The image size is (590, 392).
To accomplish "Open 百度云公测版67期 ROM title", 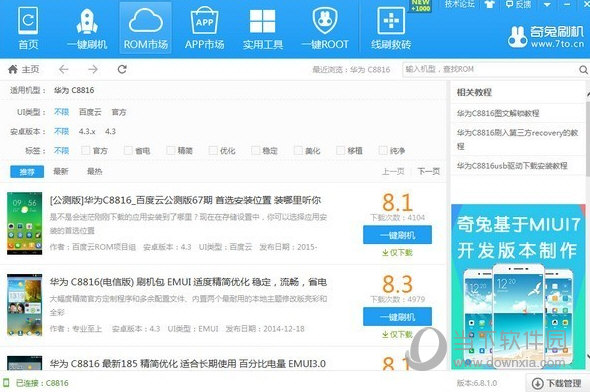I will point(186,200).
